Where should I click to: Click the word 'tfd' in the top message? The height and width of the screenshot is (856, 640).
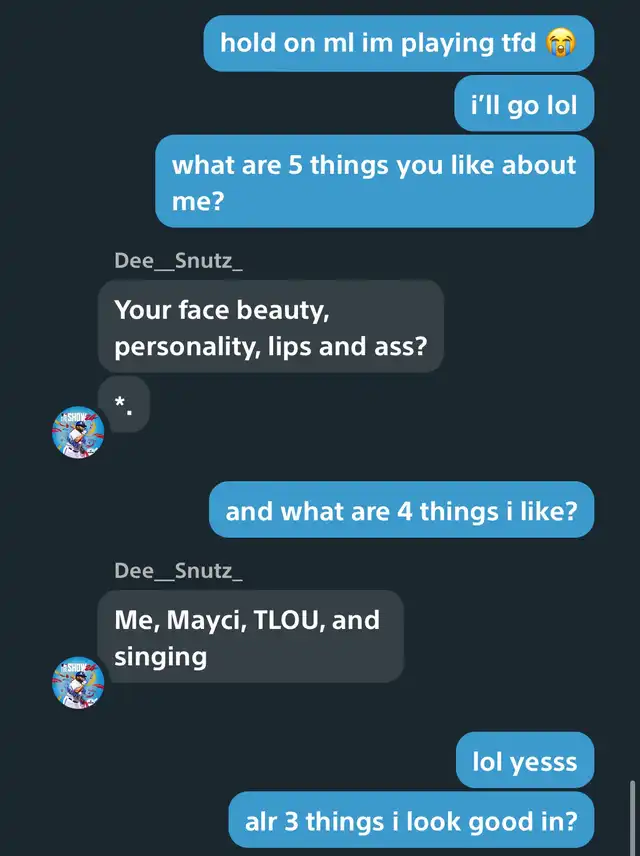click(x=516, y=43)
